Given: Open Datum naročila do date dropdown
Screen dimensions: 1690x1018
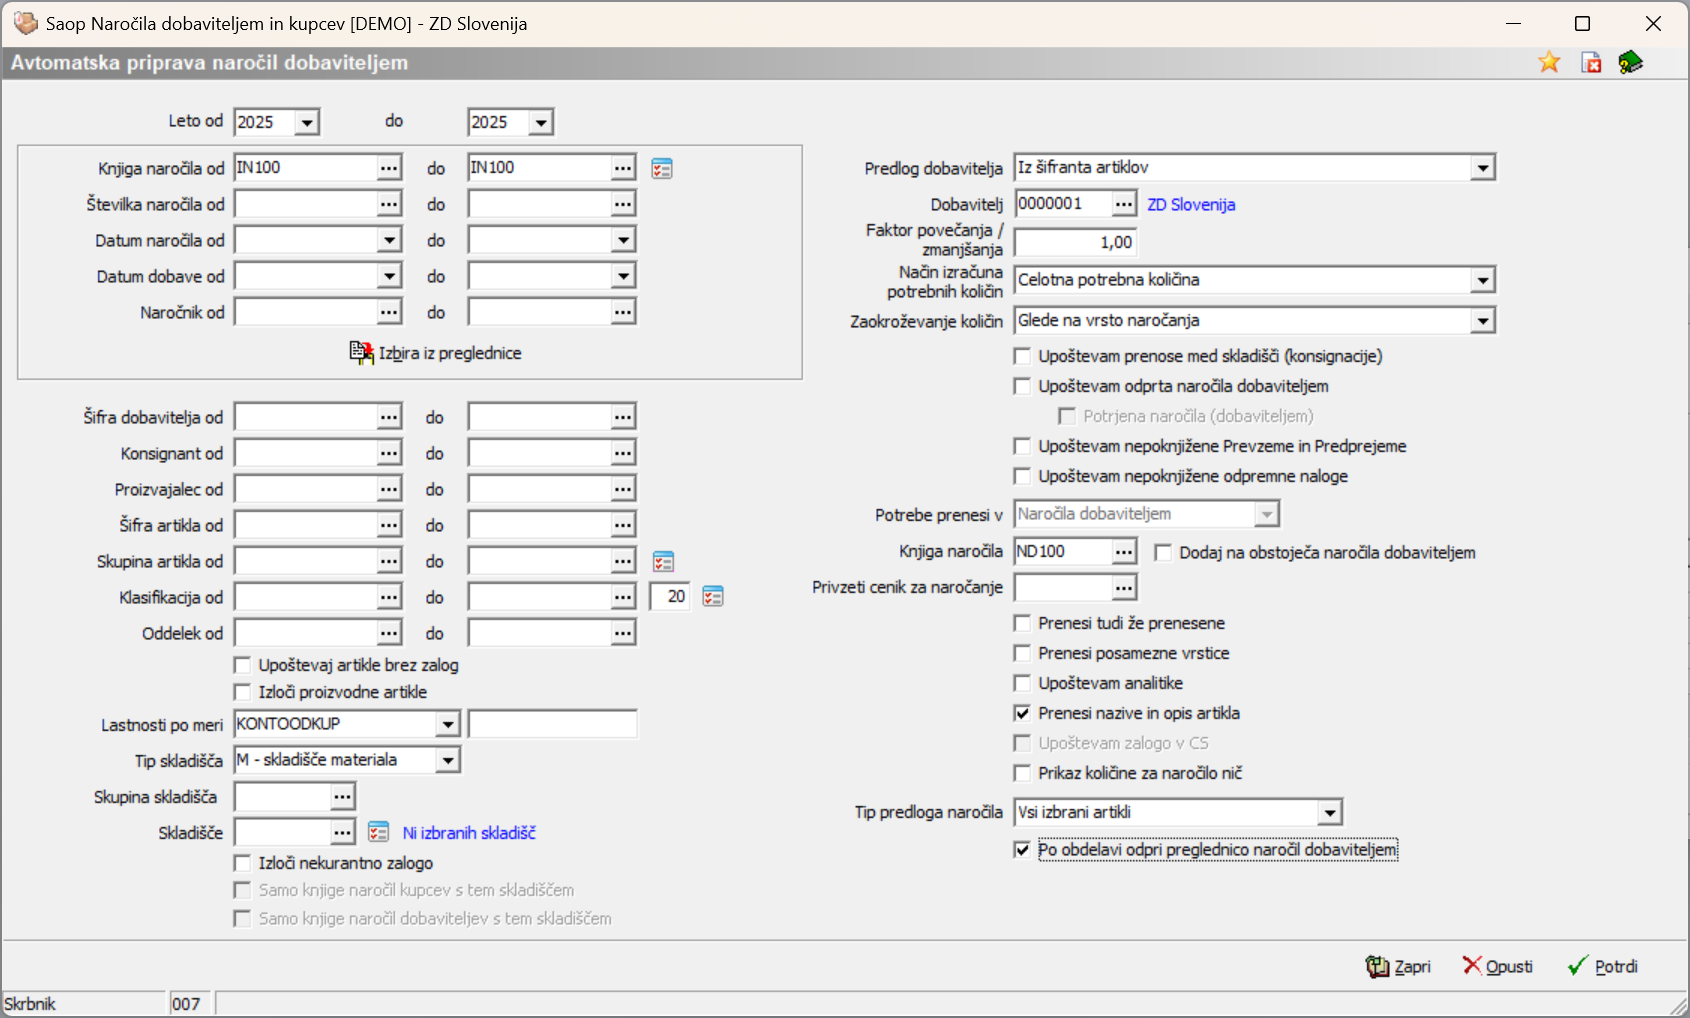Looking at the screenshot, I should (623, 240).
